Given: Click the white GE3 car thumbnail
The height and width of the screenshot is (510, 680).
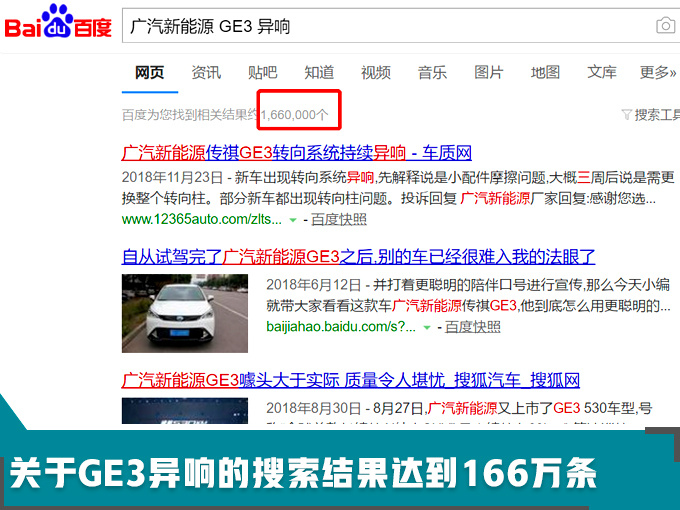Looking at the screenshot, I should point(185,313).
